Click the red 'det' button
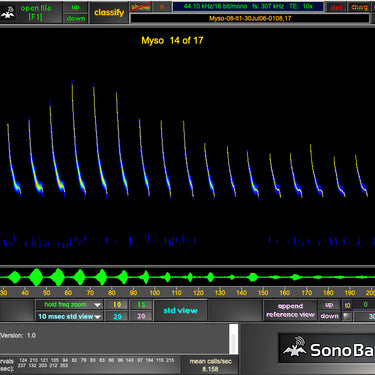This screenshot has width=375, height=375. coord(336,7)
